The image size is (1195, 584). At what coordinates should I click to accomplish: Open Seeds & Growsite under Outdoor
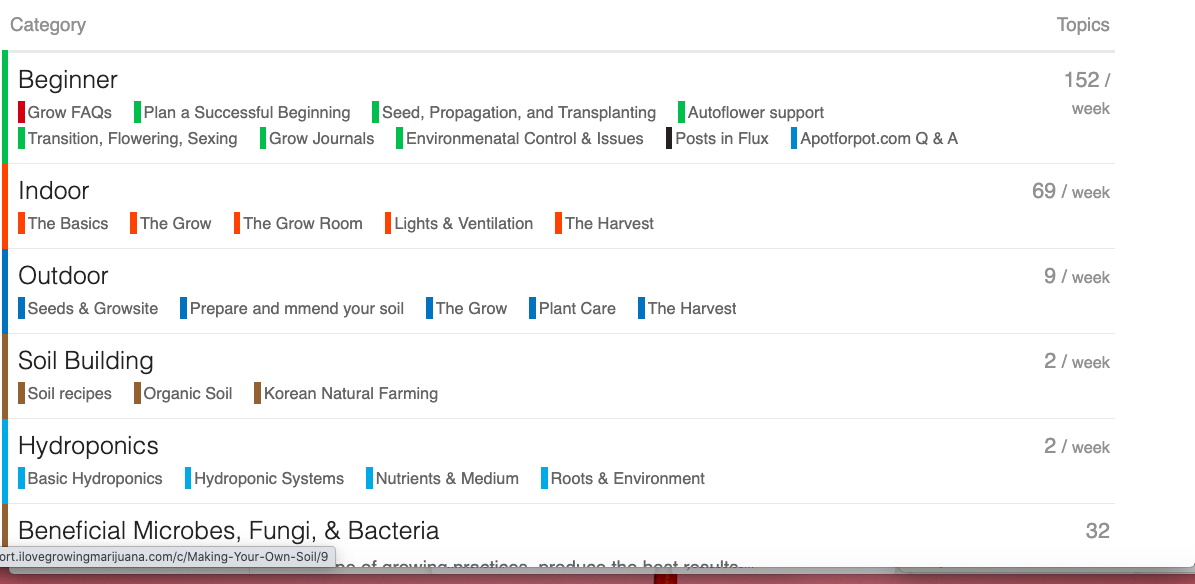(92, 309)
